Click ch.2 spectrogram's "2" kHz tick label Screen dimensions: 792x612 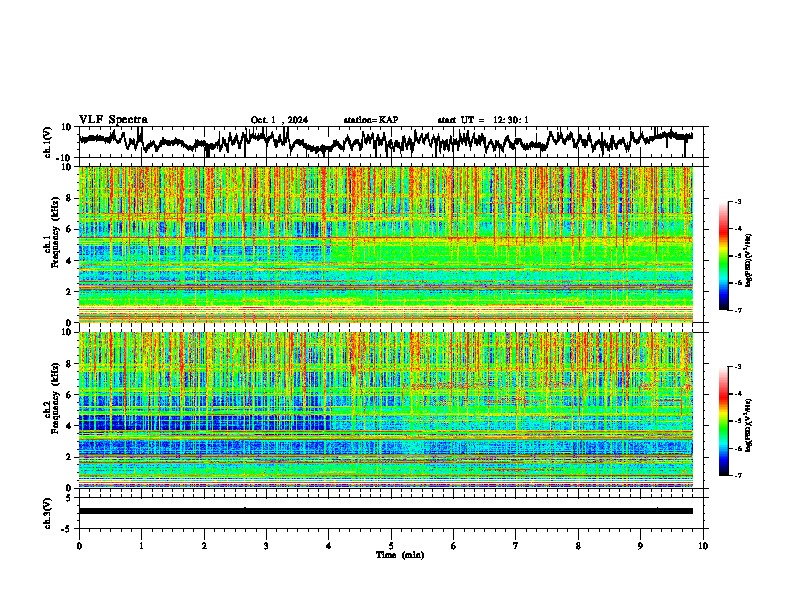pos(69,457)
